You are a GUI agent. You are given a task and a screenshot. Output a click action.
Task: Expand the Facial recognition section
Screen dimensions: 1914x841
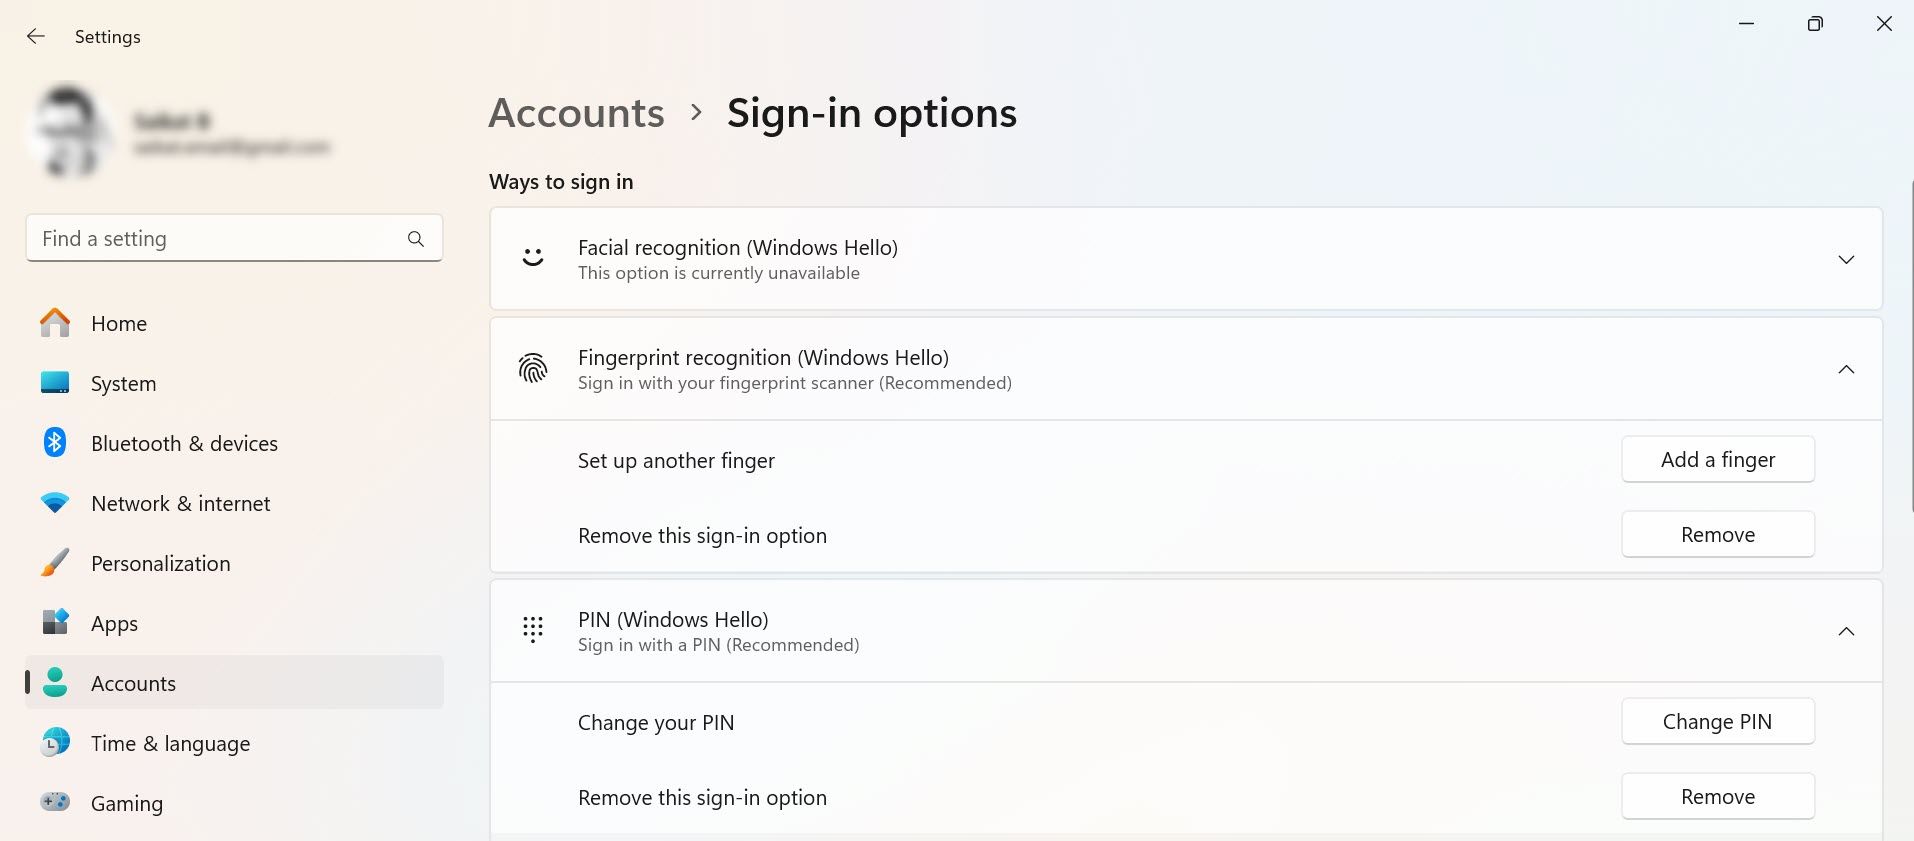coord(1845,258)
